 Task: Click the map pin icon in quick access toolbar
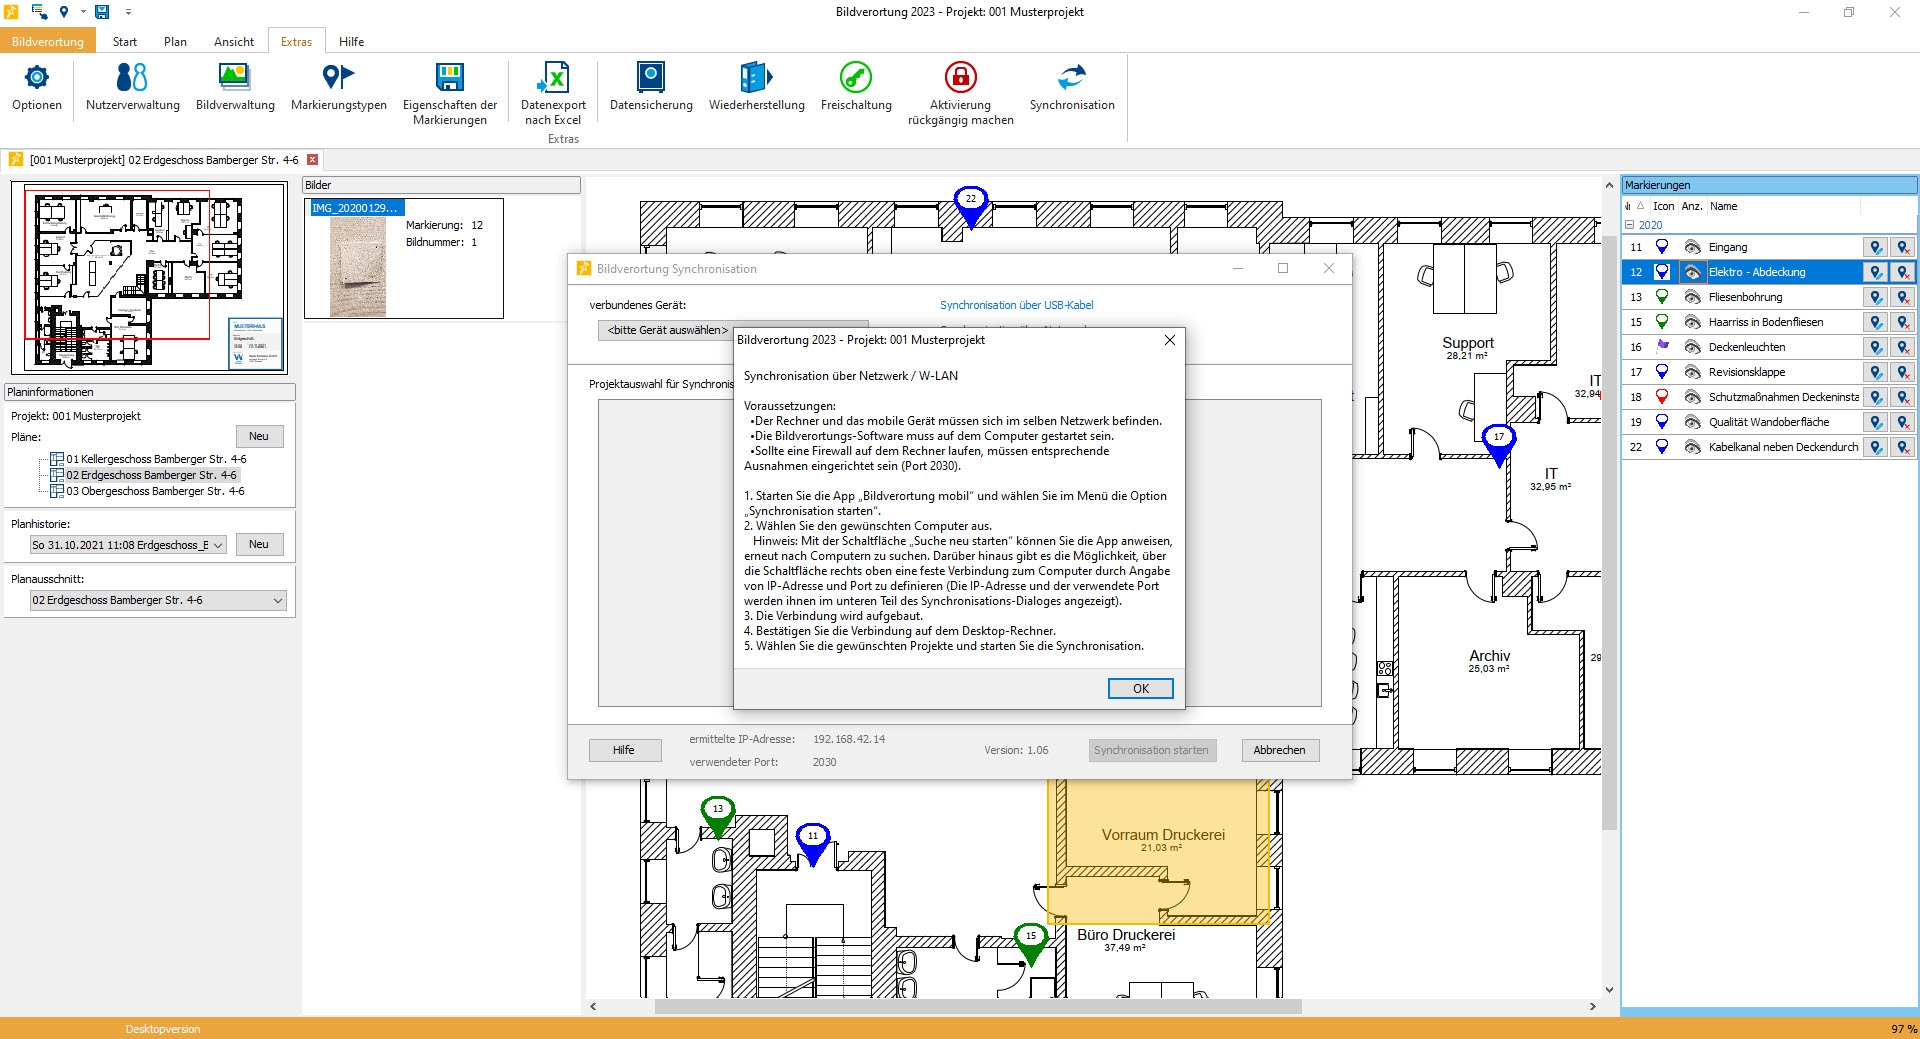tap(64, 12)
